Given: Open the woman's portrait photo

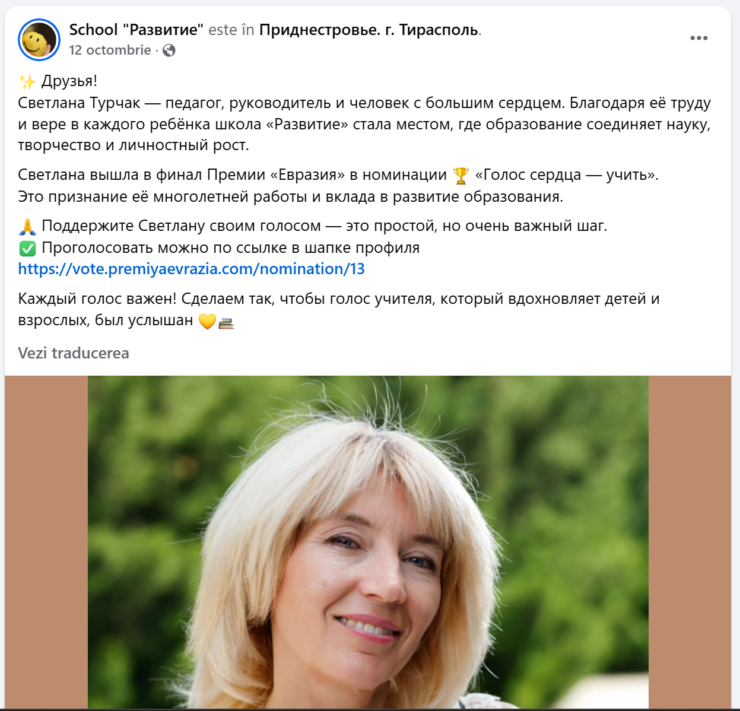Looking at the screenshot, I should (x=368, y=543).
